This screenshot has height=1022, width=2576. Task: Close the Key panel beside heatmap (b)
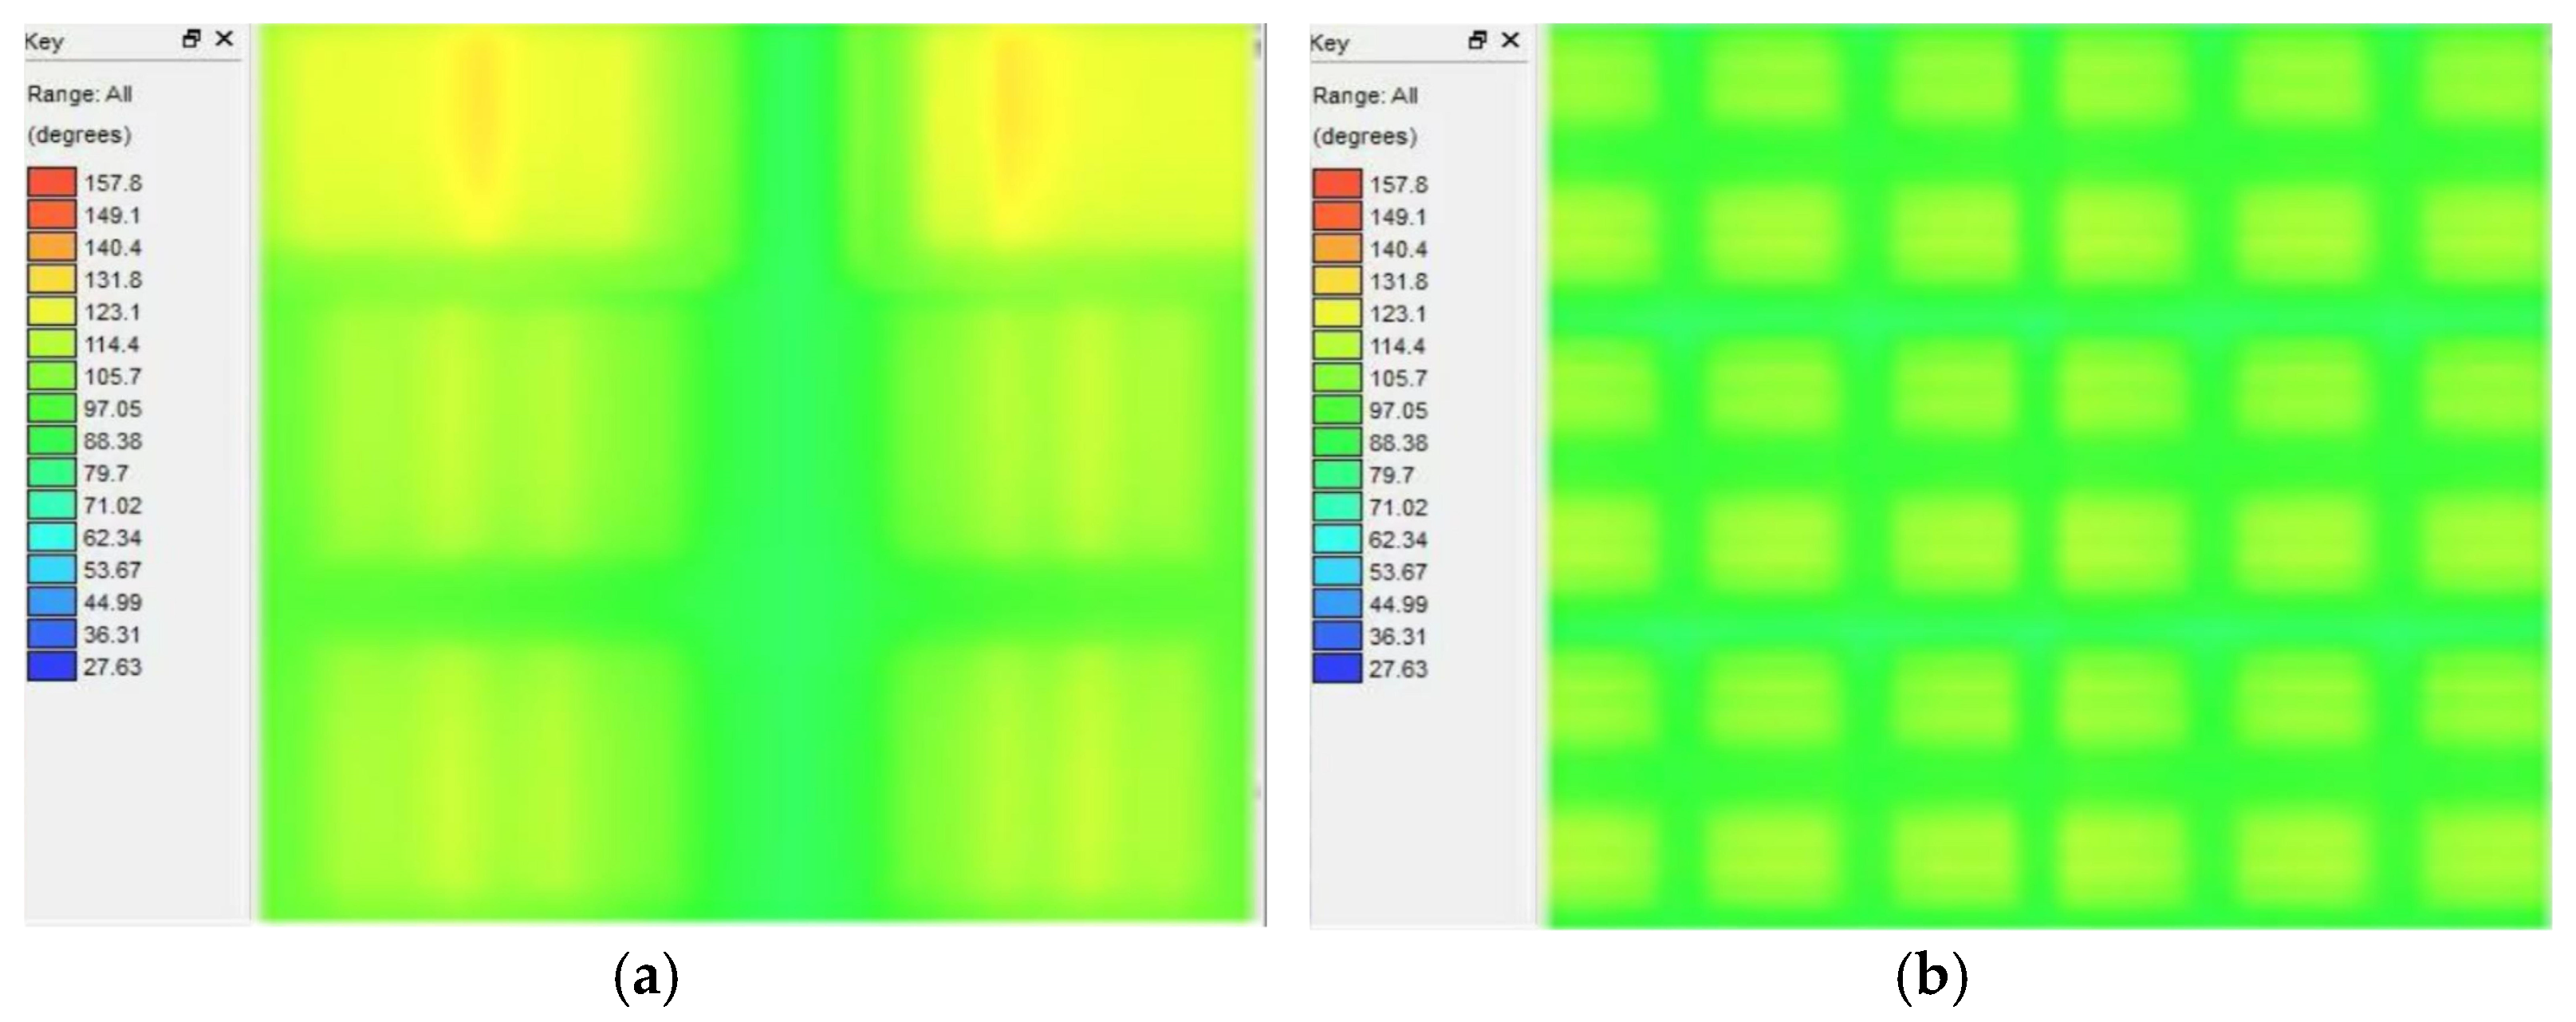coord(1511,39)
